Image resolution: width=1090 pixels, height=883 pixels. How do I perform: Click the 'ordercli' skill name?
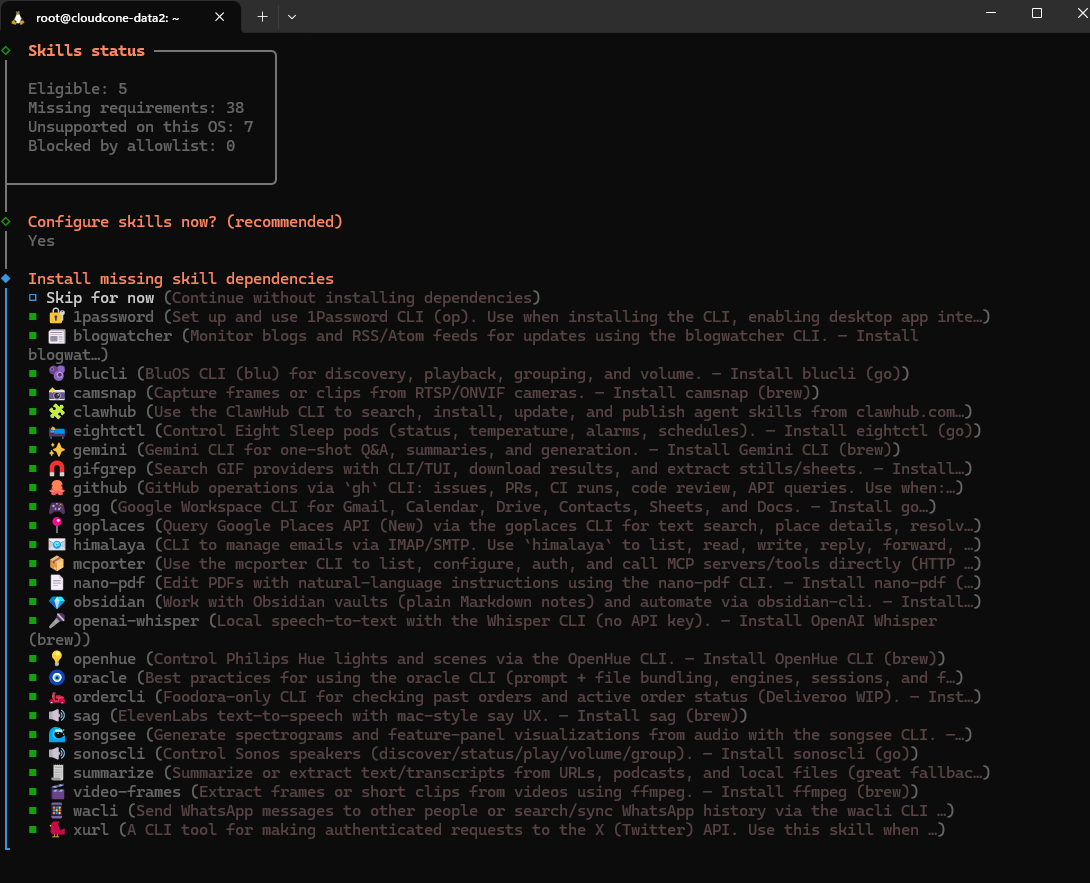(109, 697)
